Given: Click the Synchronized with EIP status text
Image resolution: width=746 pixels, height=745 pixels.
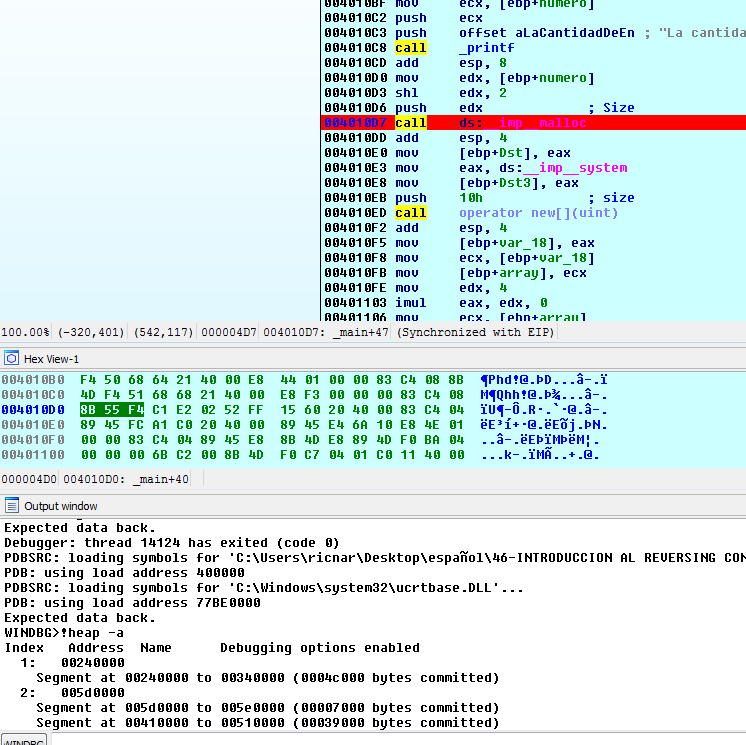Looking at the screenshot, I should [x=475, y=332].
